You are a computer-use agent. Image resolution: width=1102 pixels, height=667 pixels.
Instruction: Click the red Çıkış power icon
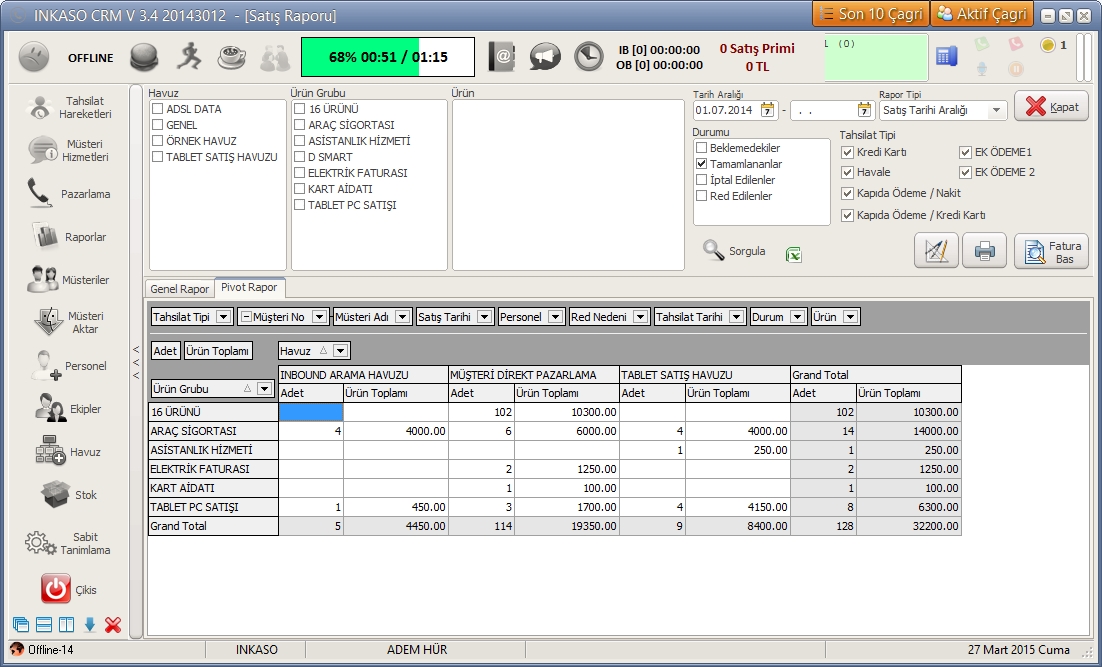click(56, 589)
